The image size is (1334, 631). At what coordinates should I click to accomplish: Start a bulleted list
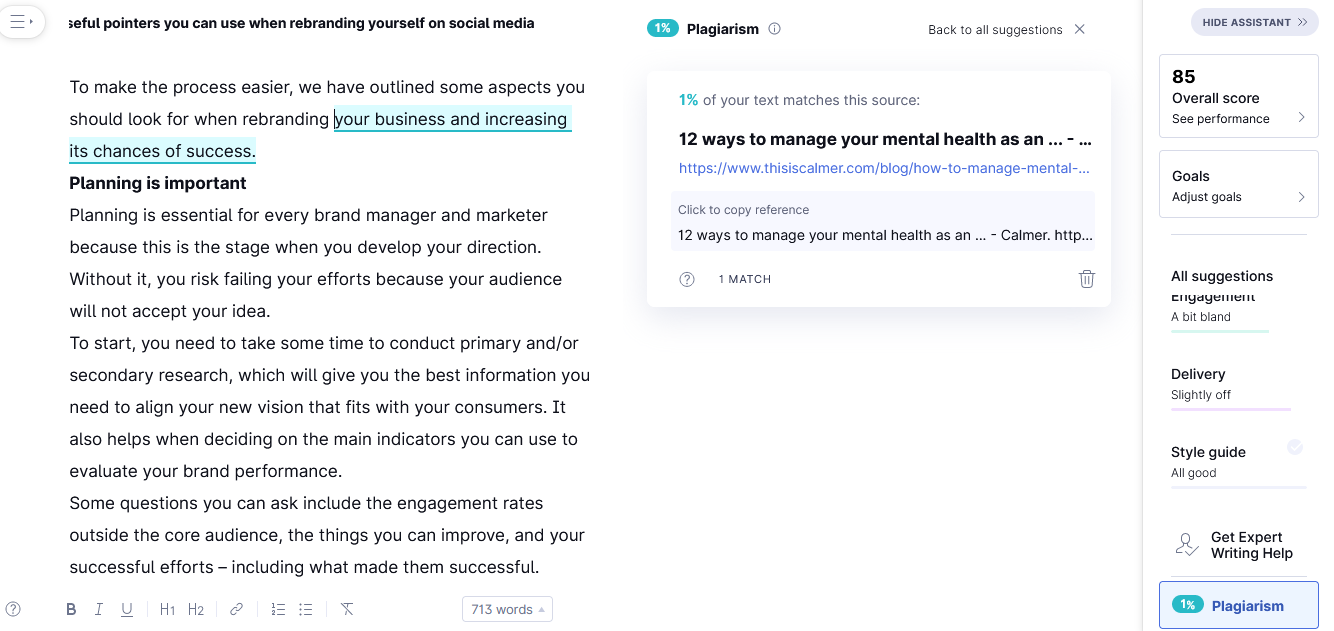click(306, 609)
